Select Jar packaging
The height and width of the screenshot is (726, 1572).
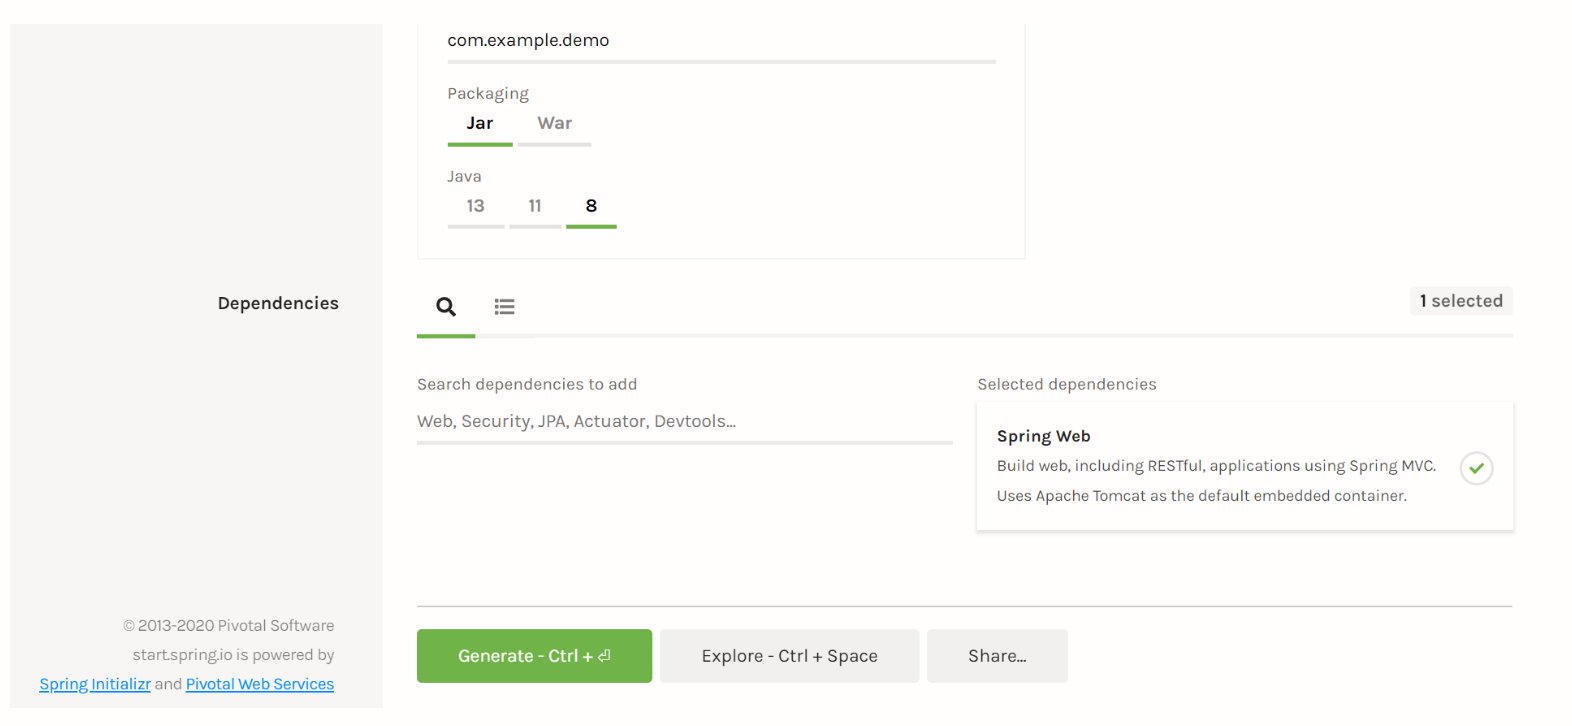tap(480, 124)
